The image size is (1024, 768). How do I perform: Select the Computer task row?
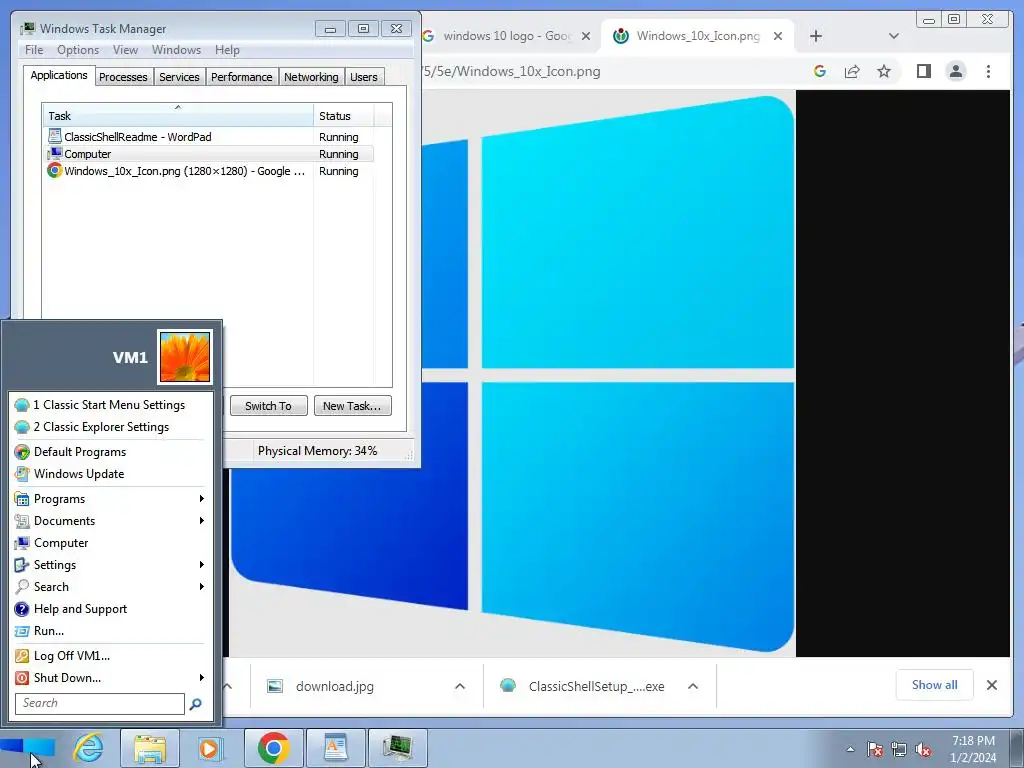[208, 154]
